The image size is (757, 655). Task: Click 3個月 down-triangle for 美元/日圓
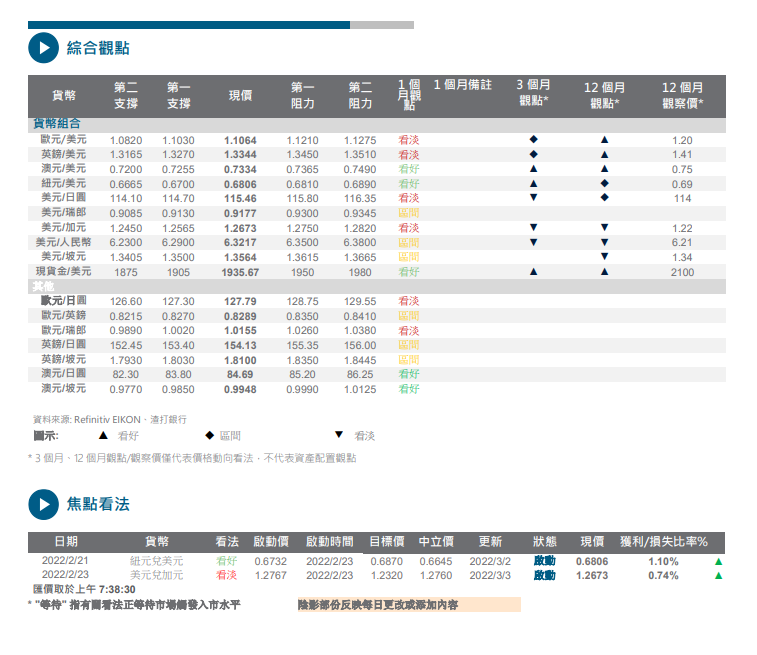(x=533, y=198)
